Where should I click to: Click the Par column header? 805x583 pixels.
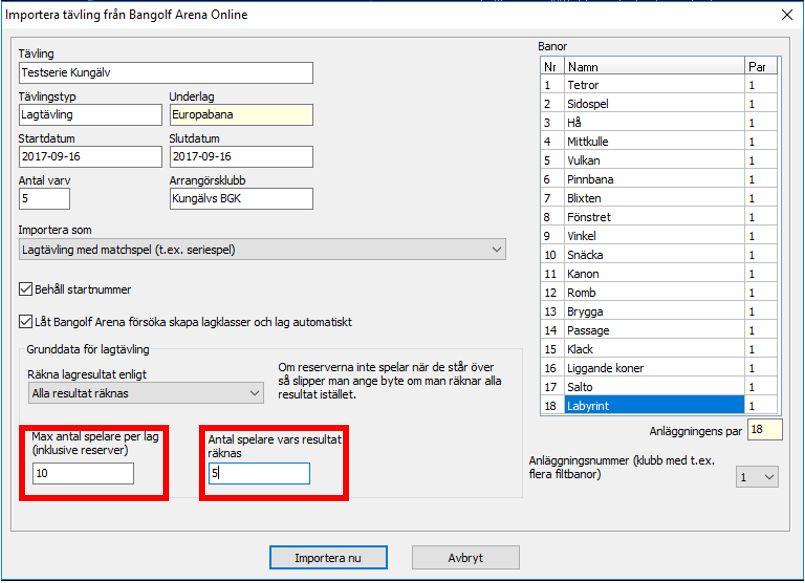coord(761,67)
